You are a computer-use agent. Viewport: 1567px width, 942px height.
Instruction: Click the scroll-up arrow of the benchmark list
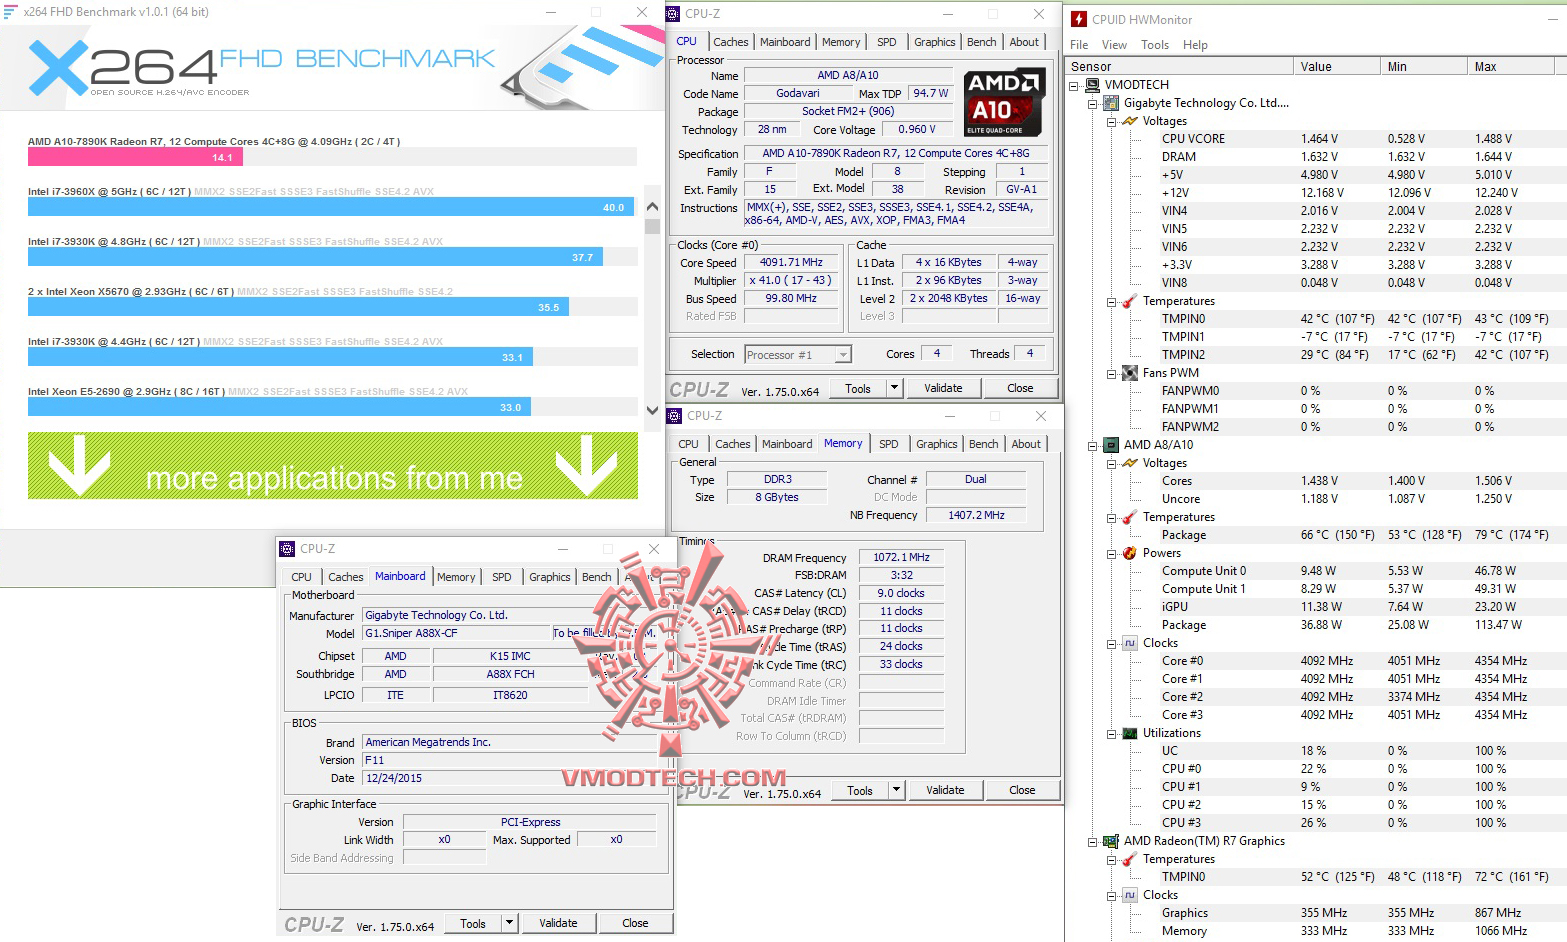652,207
